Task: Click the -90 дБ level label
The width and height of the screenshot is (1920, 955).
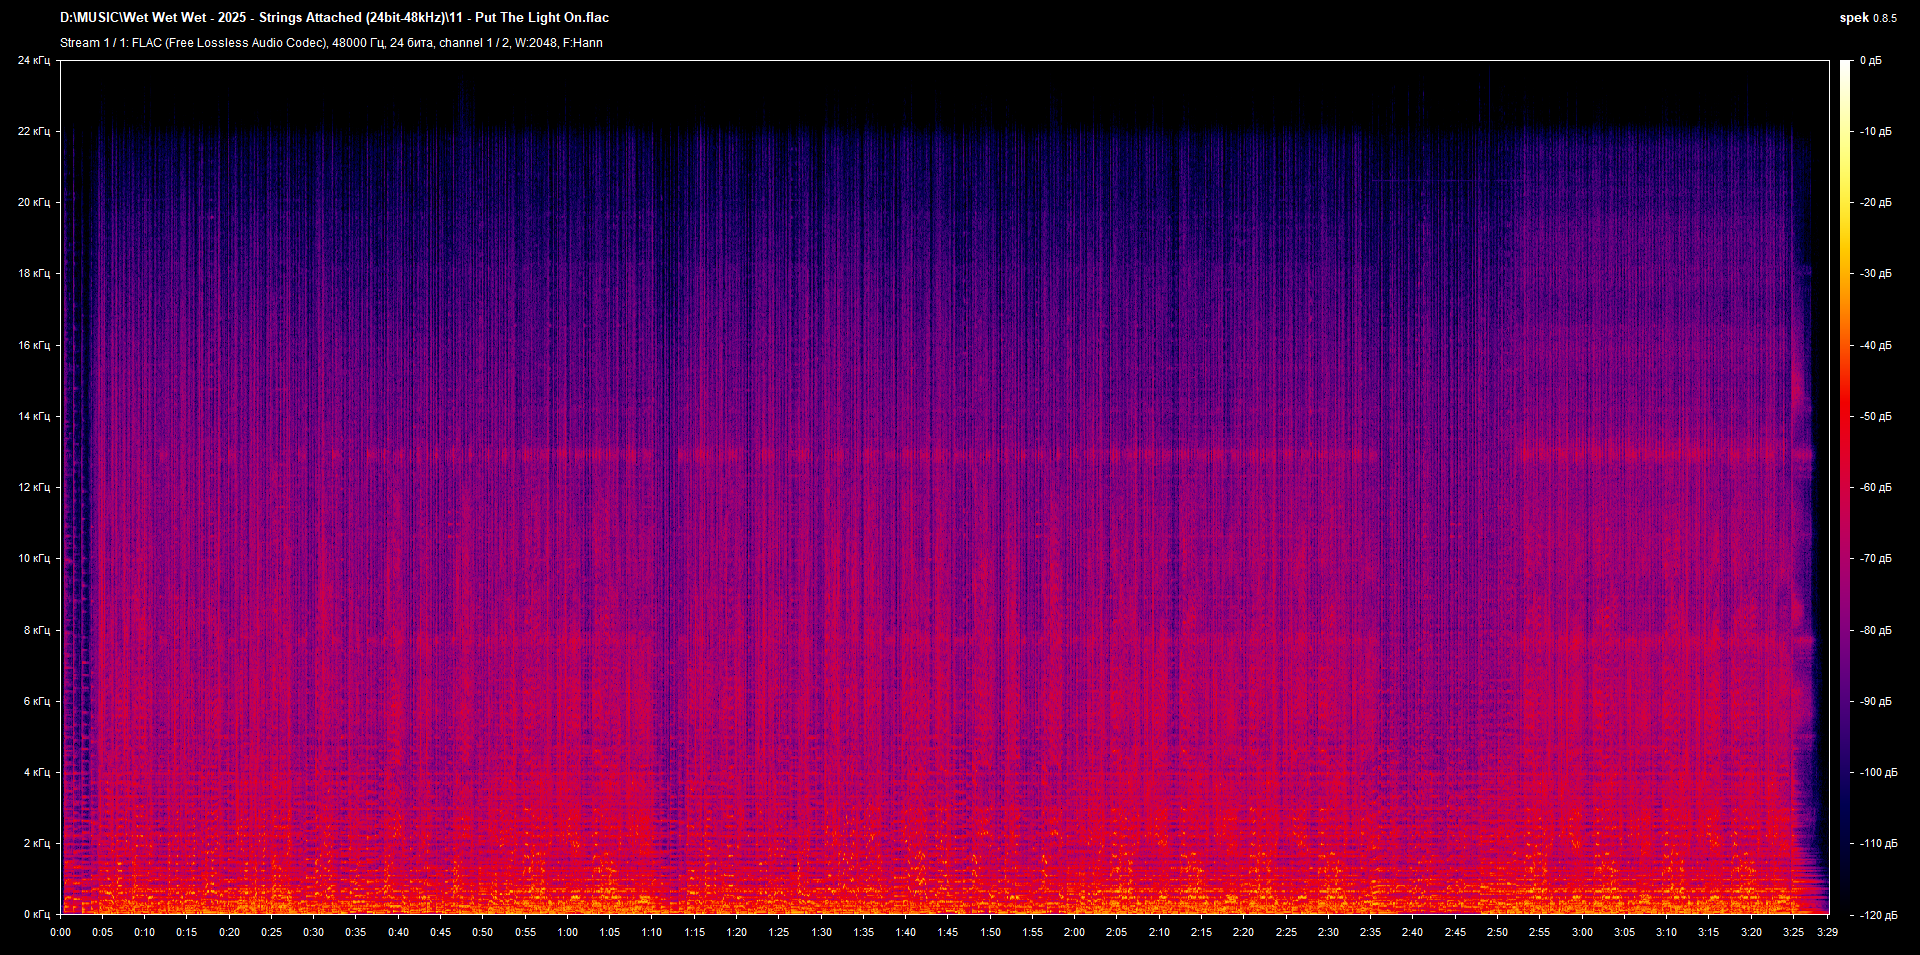Action: tap(1875, 701)
